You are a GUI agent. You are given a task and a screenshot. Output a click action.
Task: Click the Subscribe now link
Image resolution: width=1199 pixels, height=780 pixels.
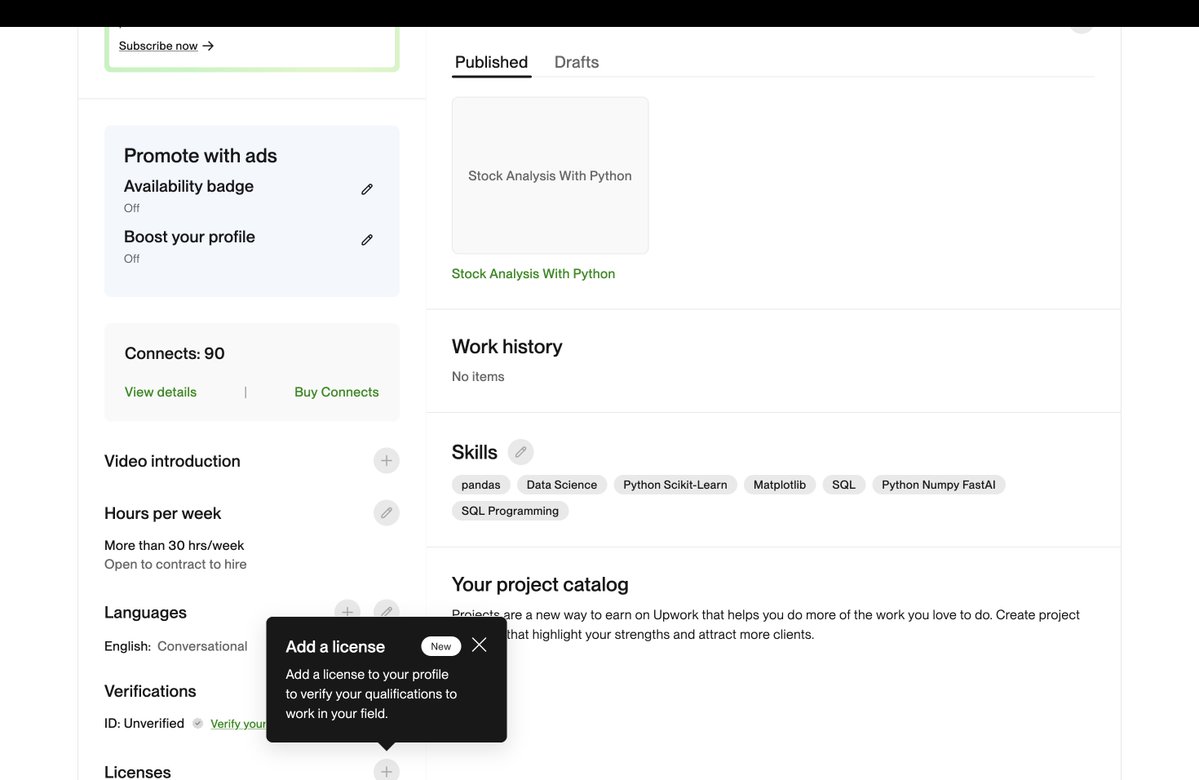click(x=166, y=46)
